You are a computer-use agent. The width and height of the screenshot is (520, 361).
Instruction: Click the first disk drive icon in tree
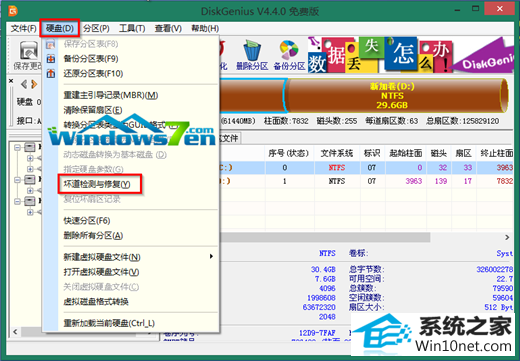tap(30, 147)
